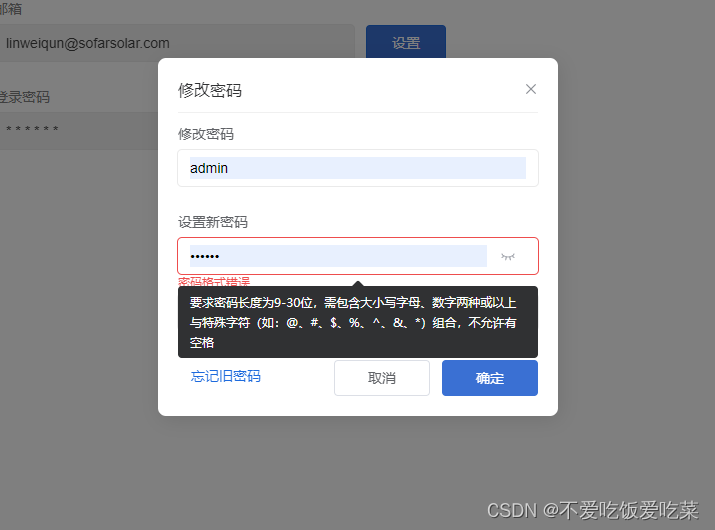Click the masked login password field
The width and height of the screenshot is (715, 530).
(x=79, y=130)
